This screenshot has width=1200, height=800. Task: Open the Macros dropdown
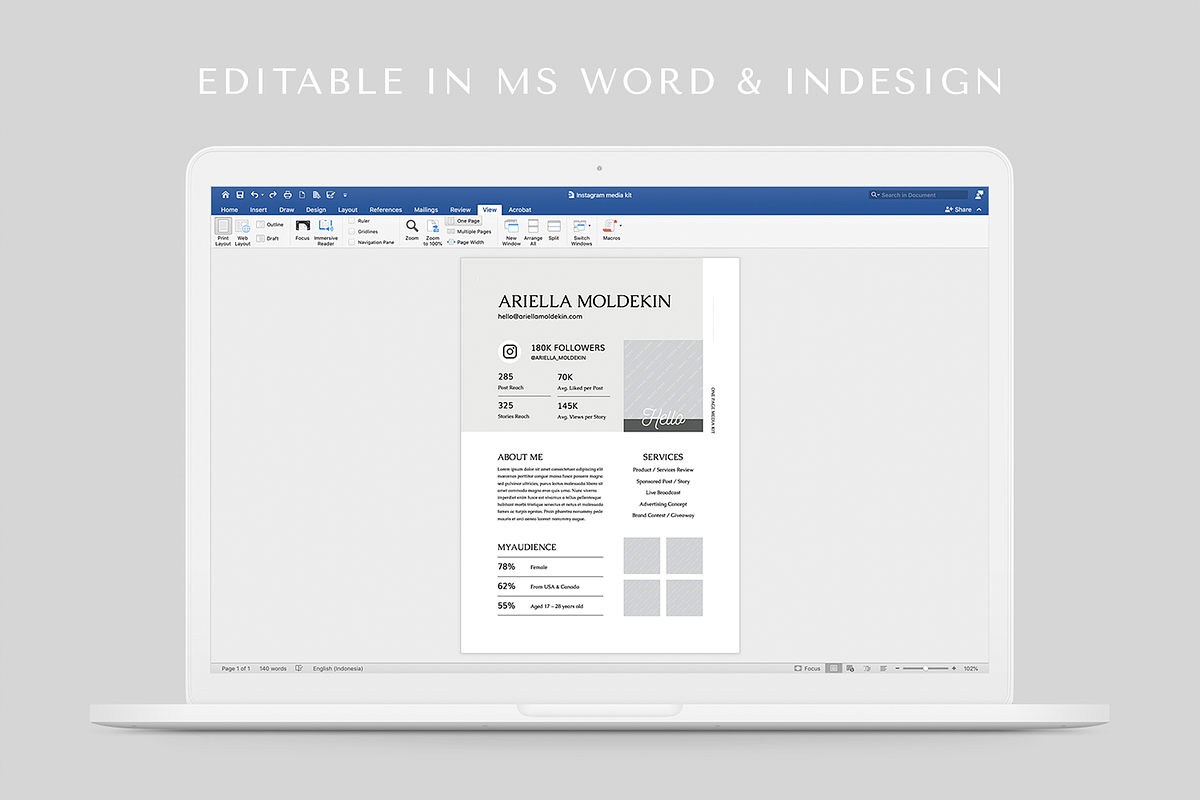pyautogui.click(x=611, y=231)
